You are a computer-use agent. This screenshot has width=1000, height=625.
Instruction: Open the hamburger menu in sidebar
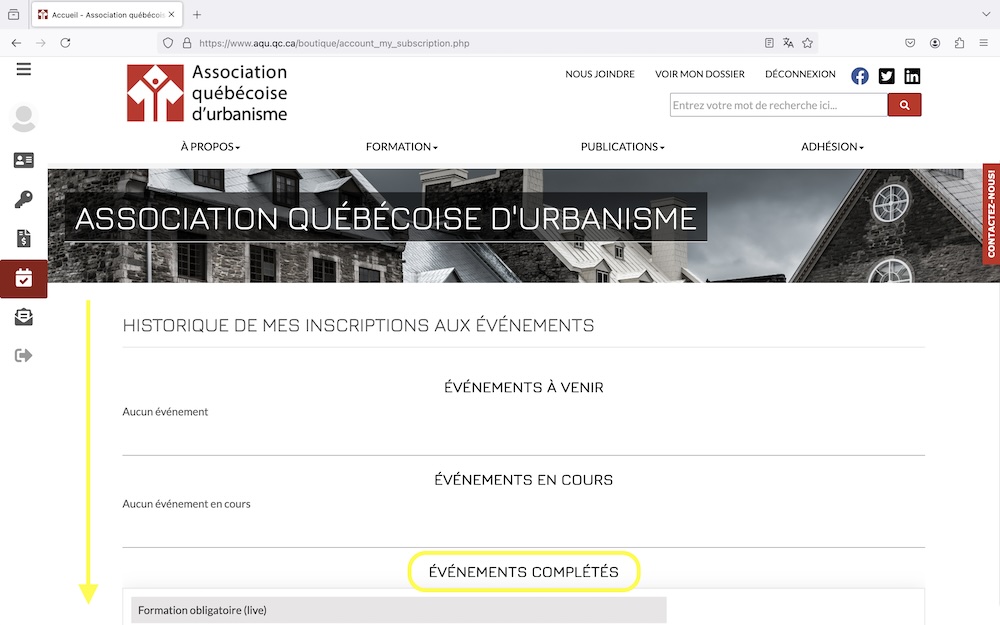23,69
